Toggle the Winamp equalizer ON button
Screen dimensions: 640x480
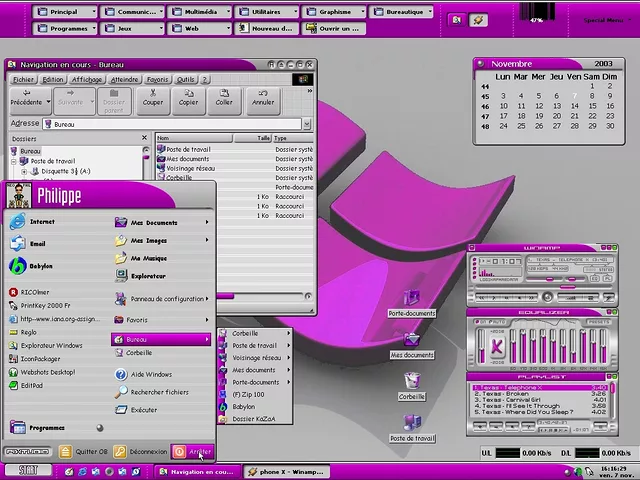[478, 322]
